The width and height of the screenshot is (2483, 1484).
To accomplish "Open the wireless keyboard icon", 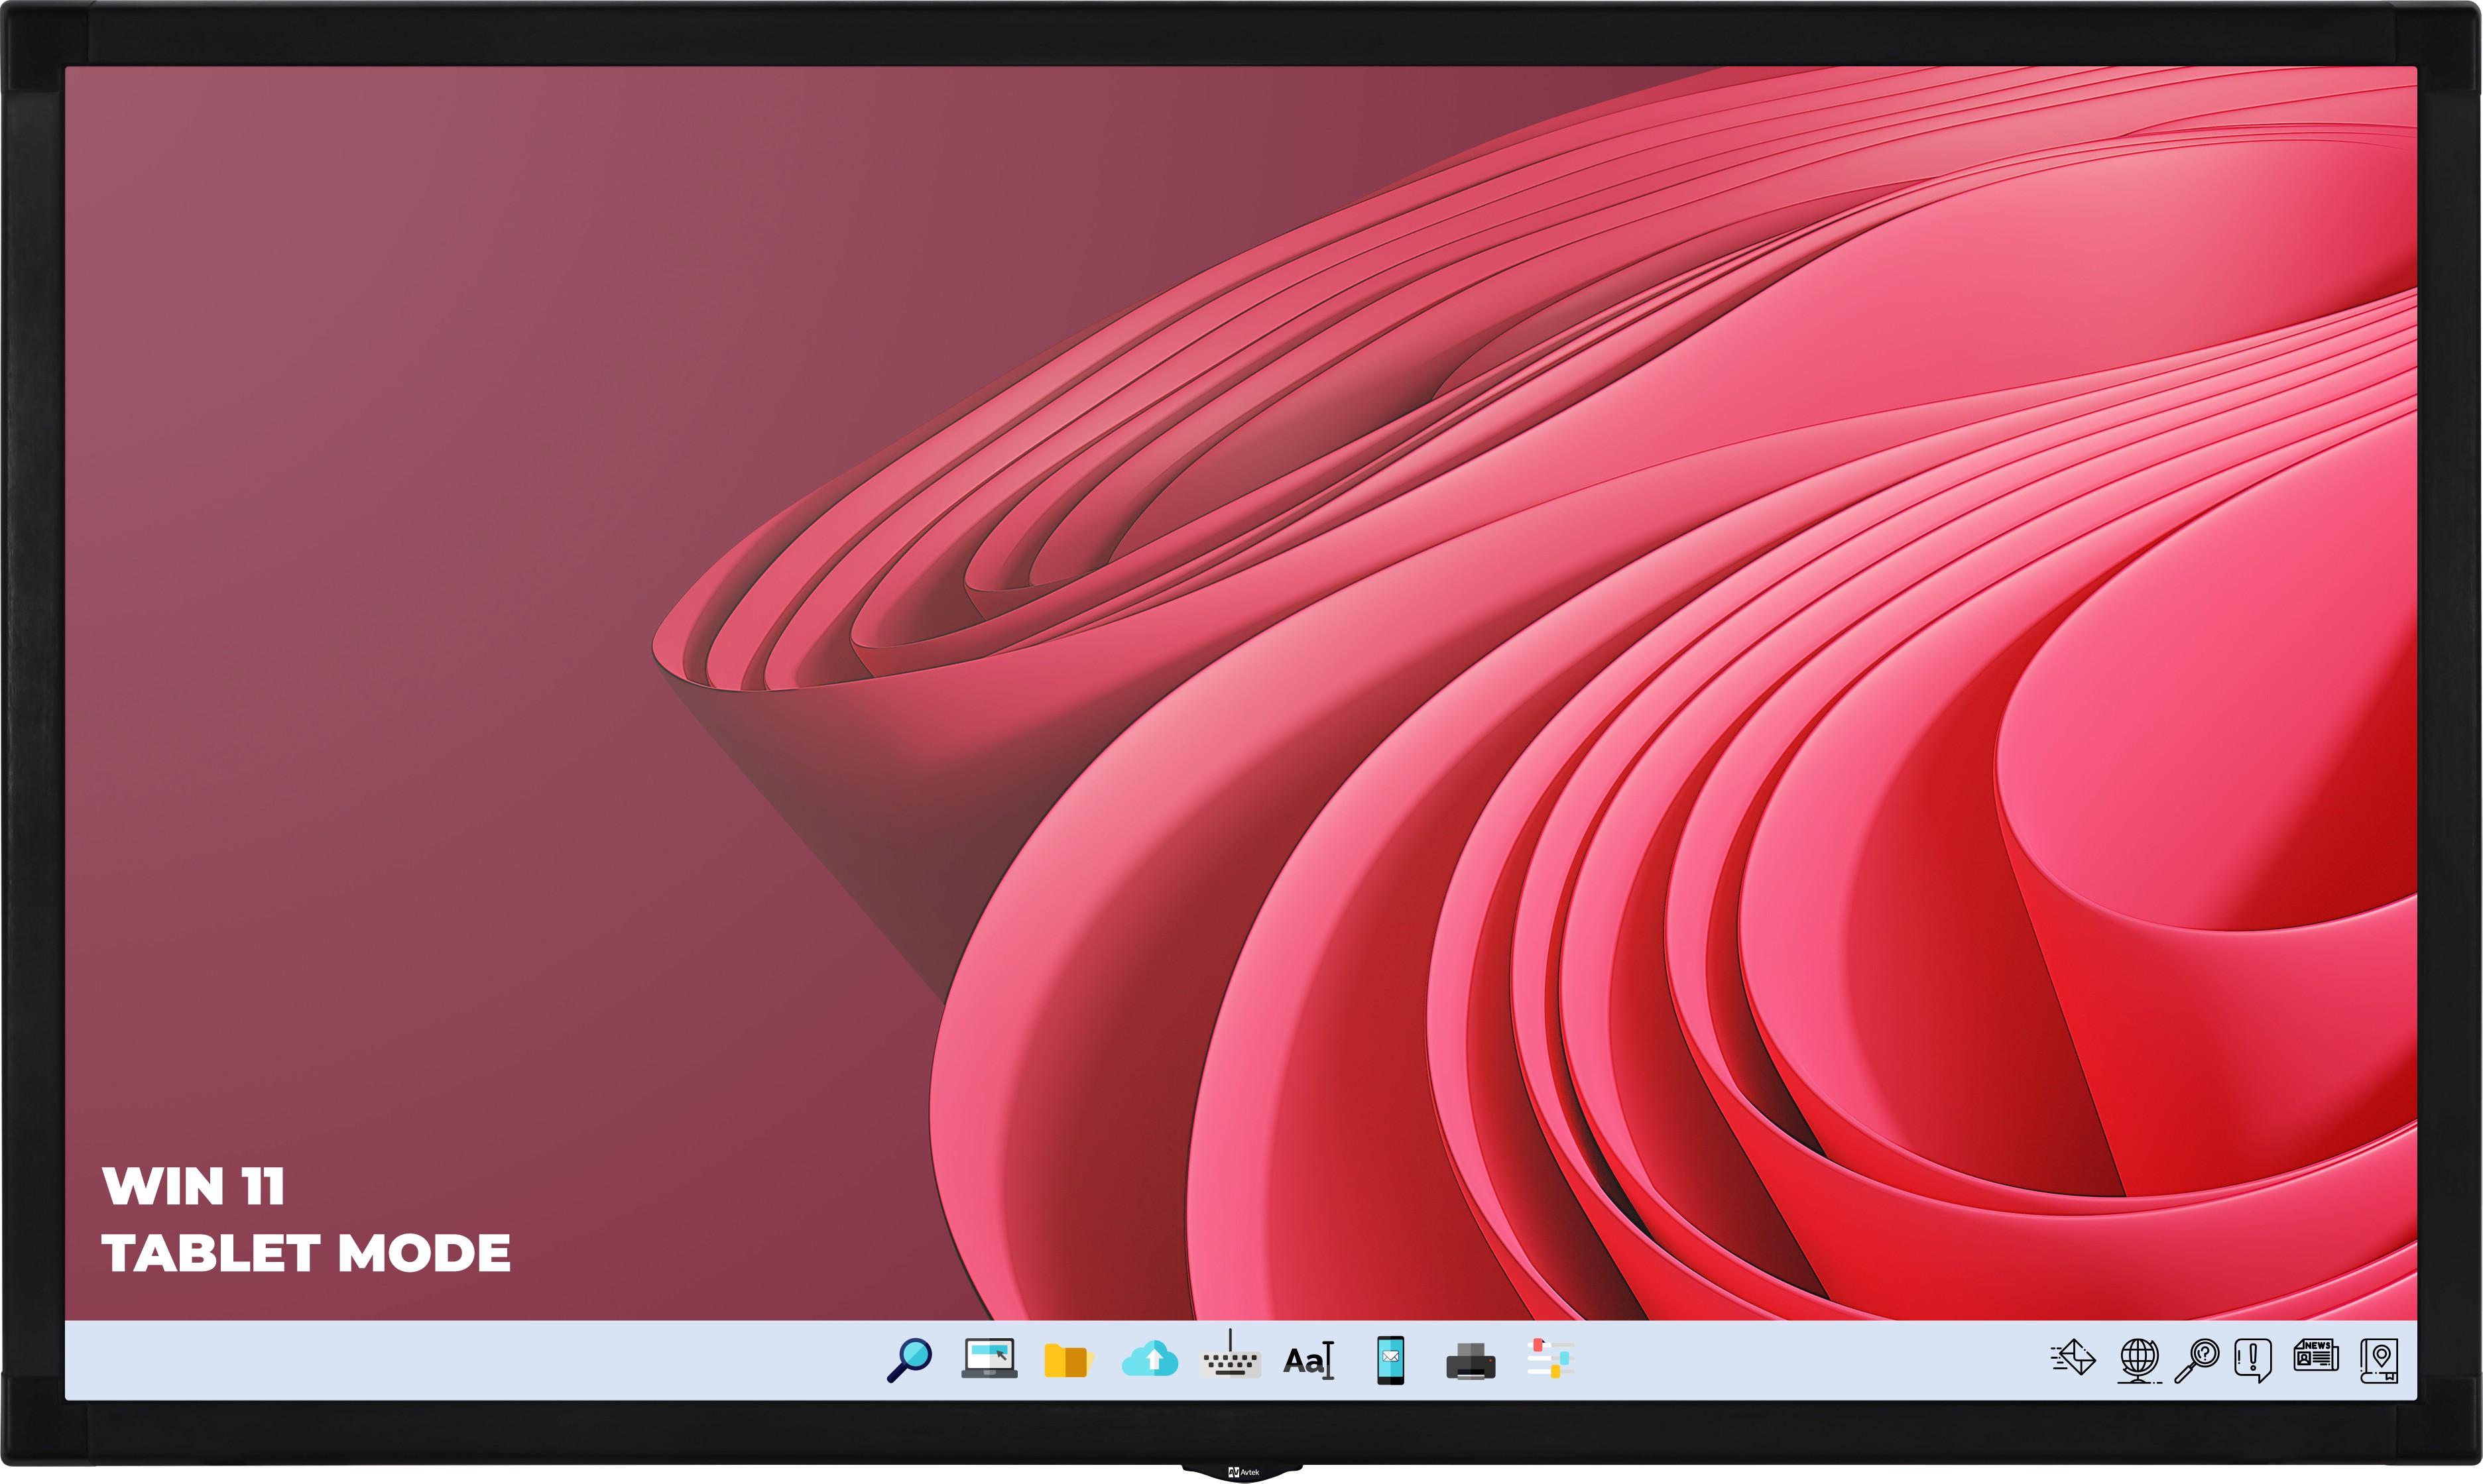I will 1230,1361.
